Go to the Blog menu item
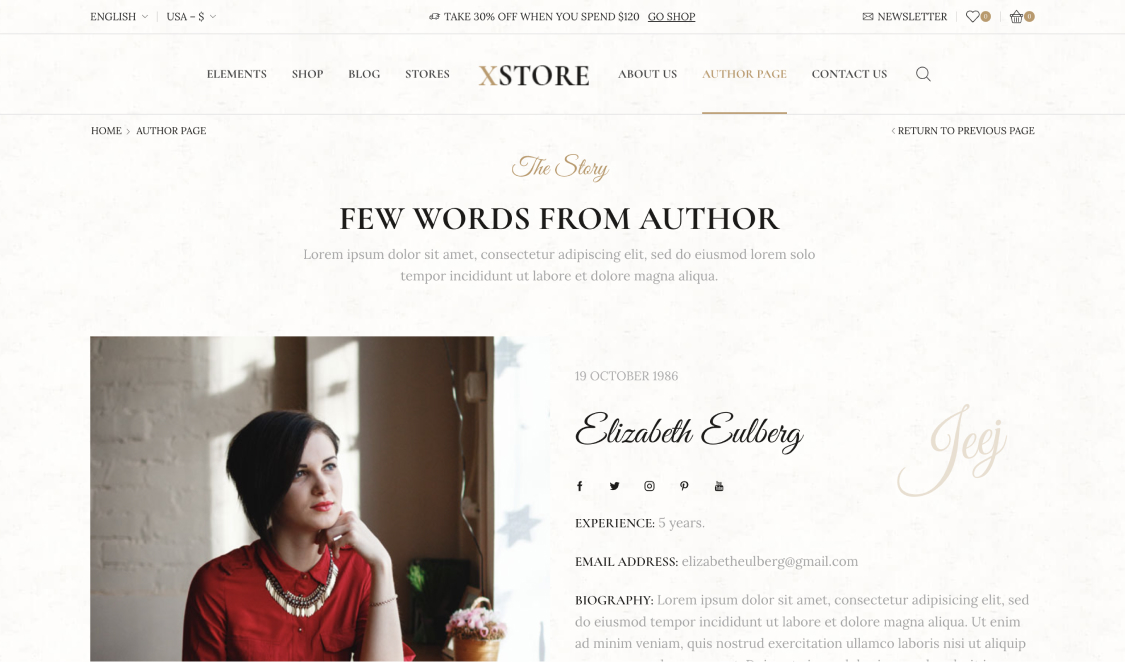1125x662 pixels. 364,74
